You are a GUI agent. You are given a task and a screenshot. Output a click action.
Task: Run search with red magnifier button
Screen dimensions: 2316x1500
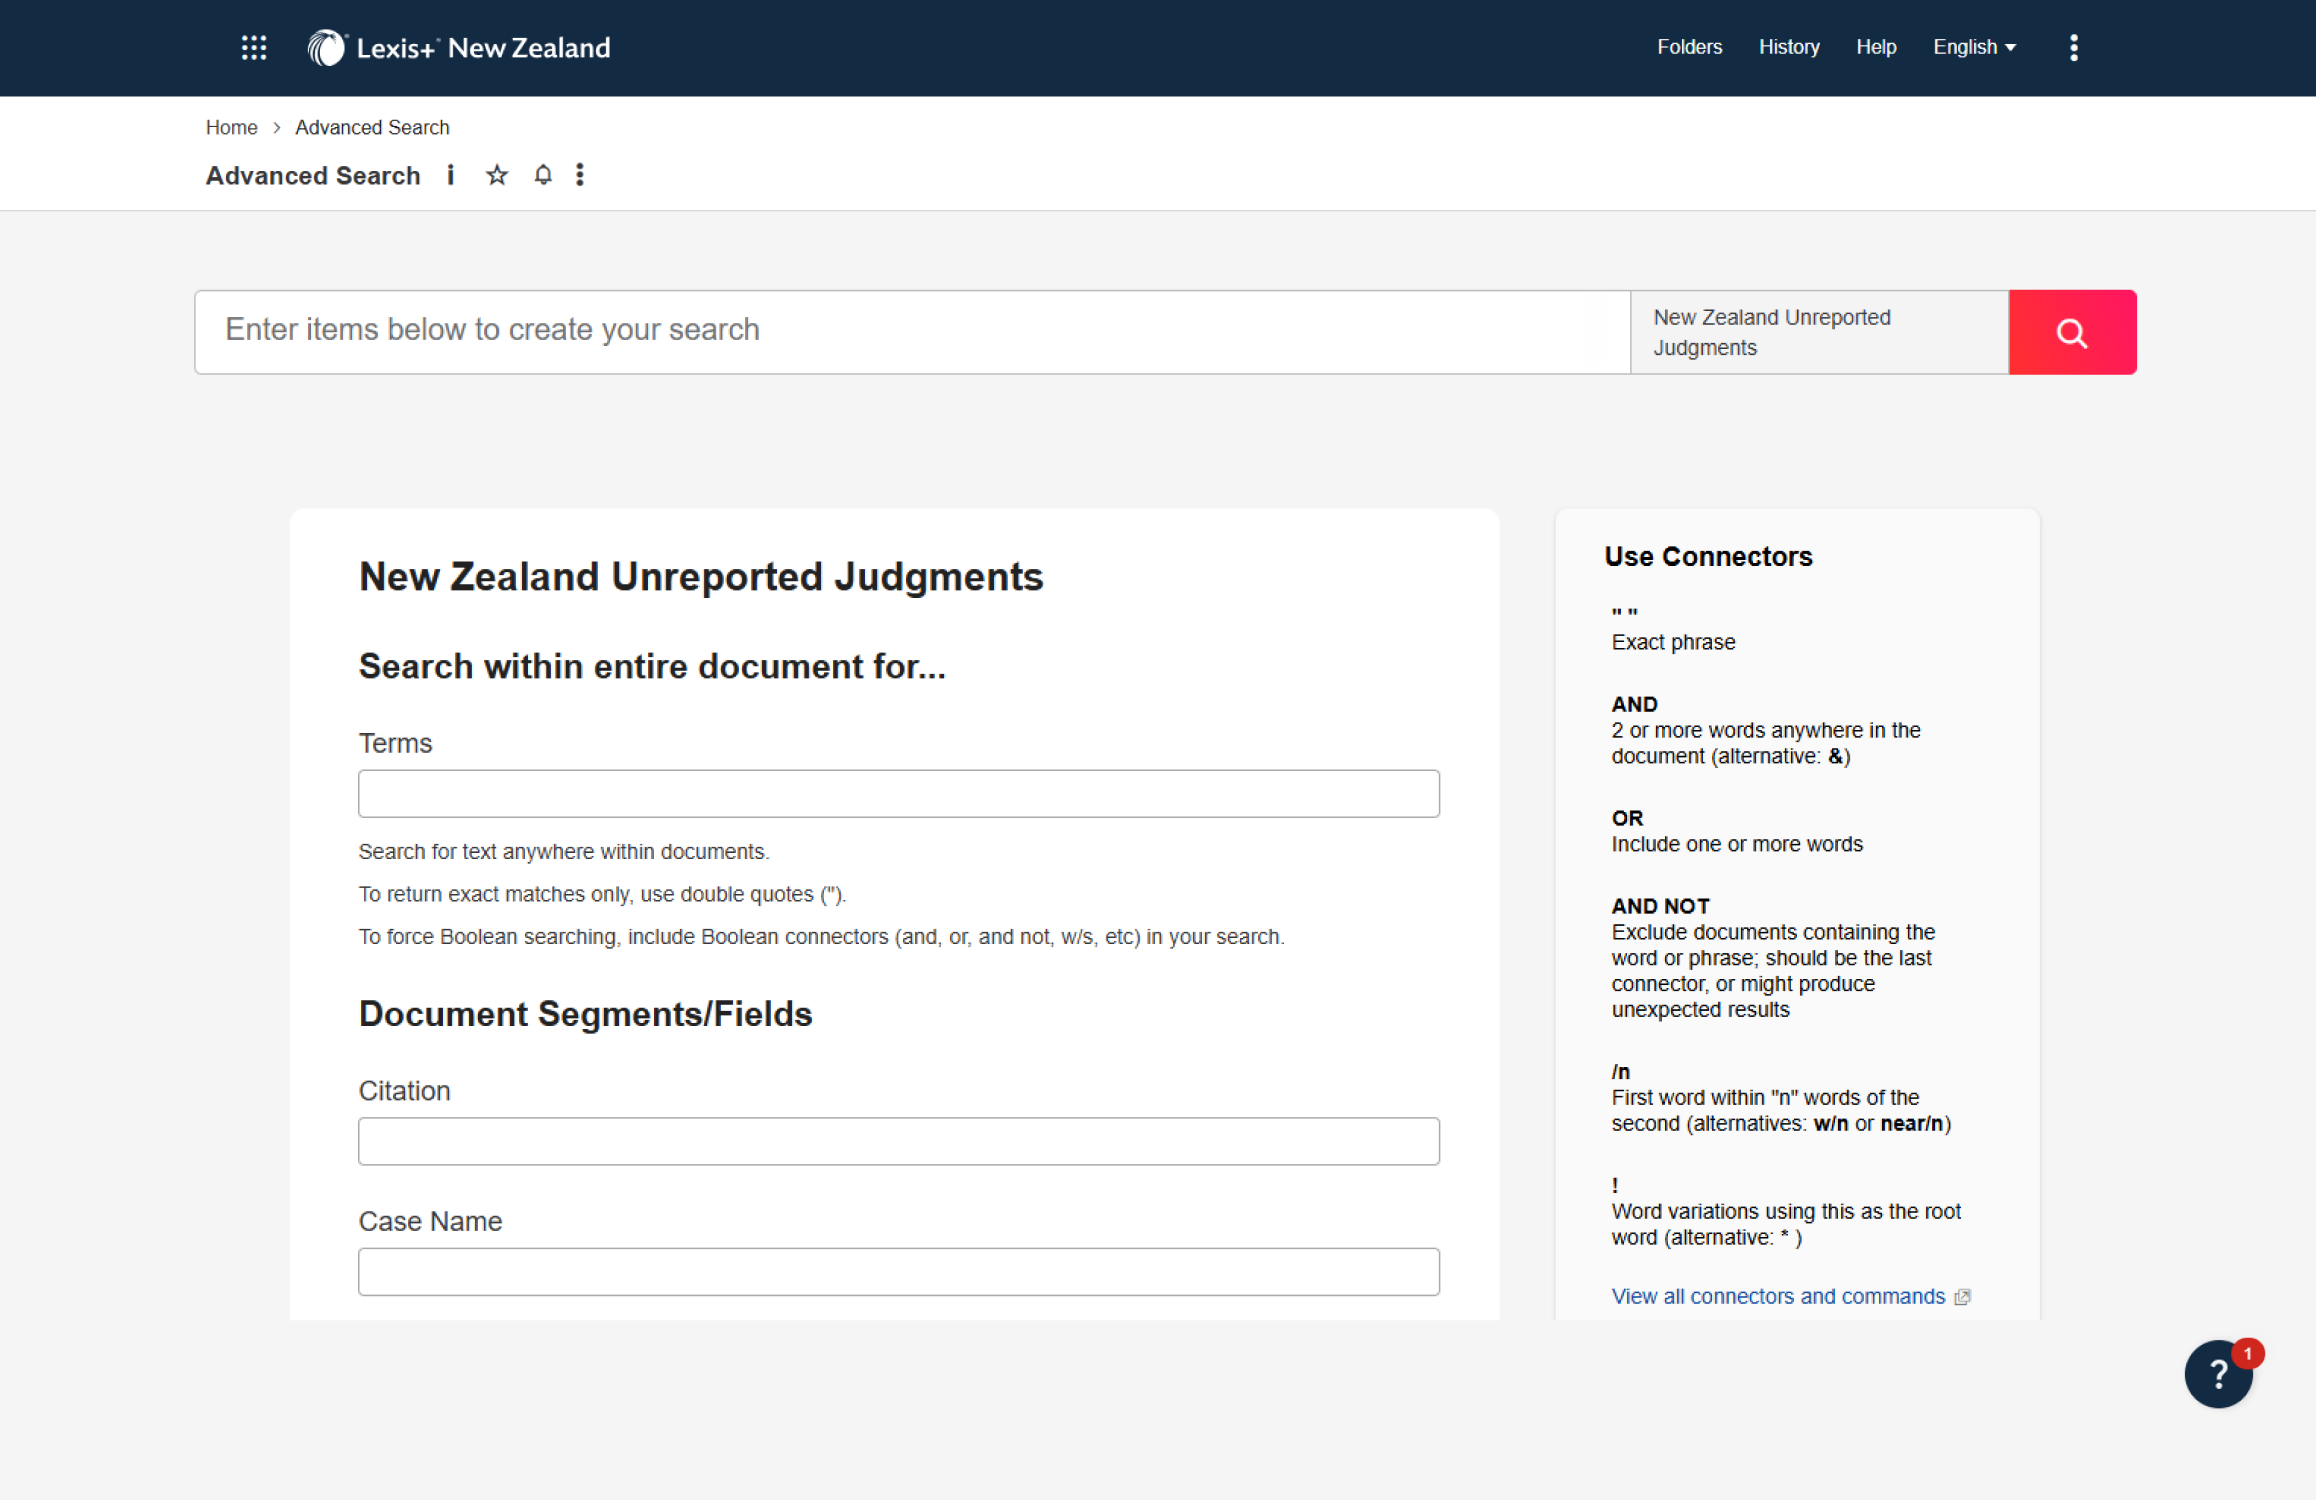[x=2072, y=332]
